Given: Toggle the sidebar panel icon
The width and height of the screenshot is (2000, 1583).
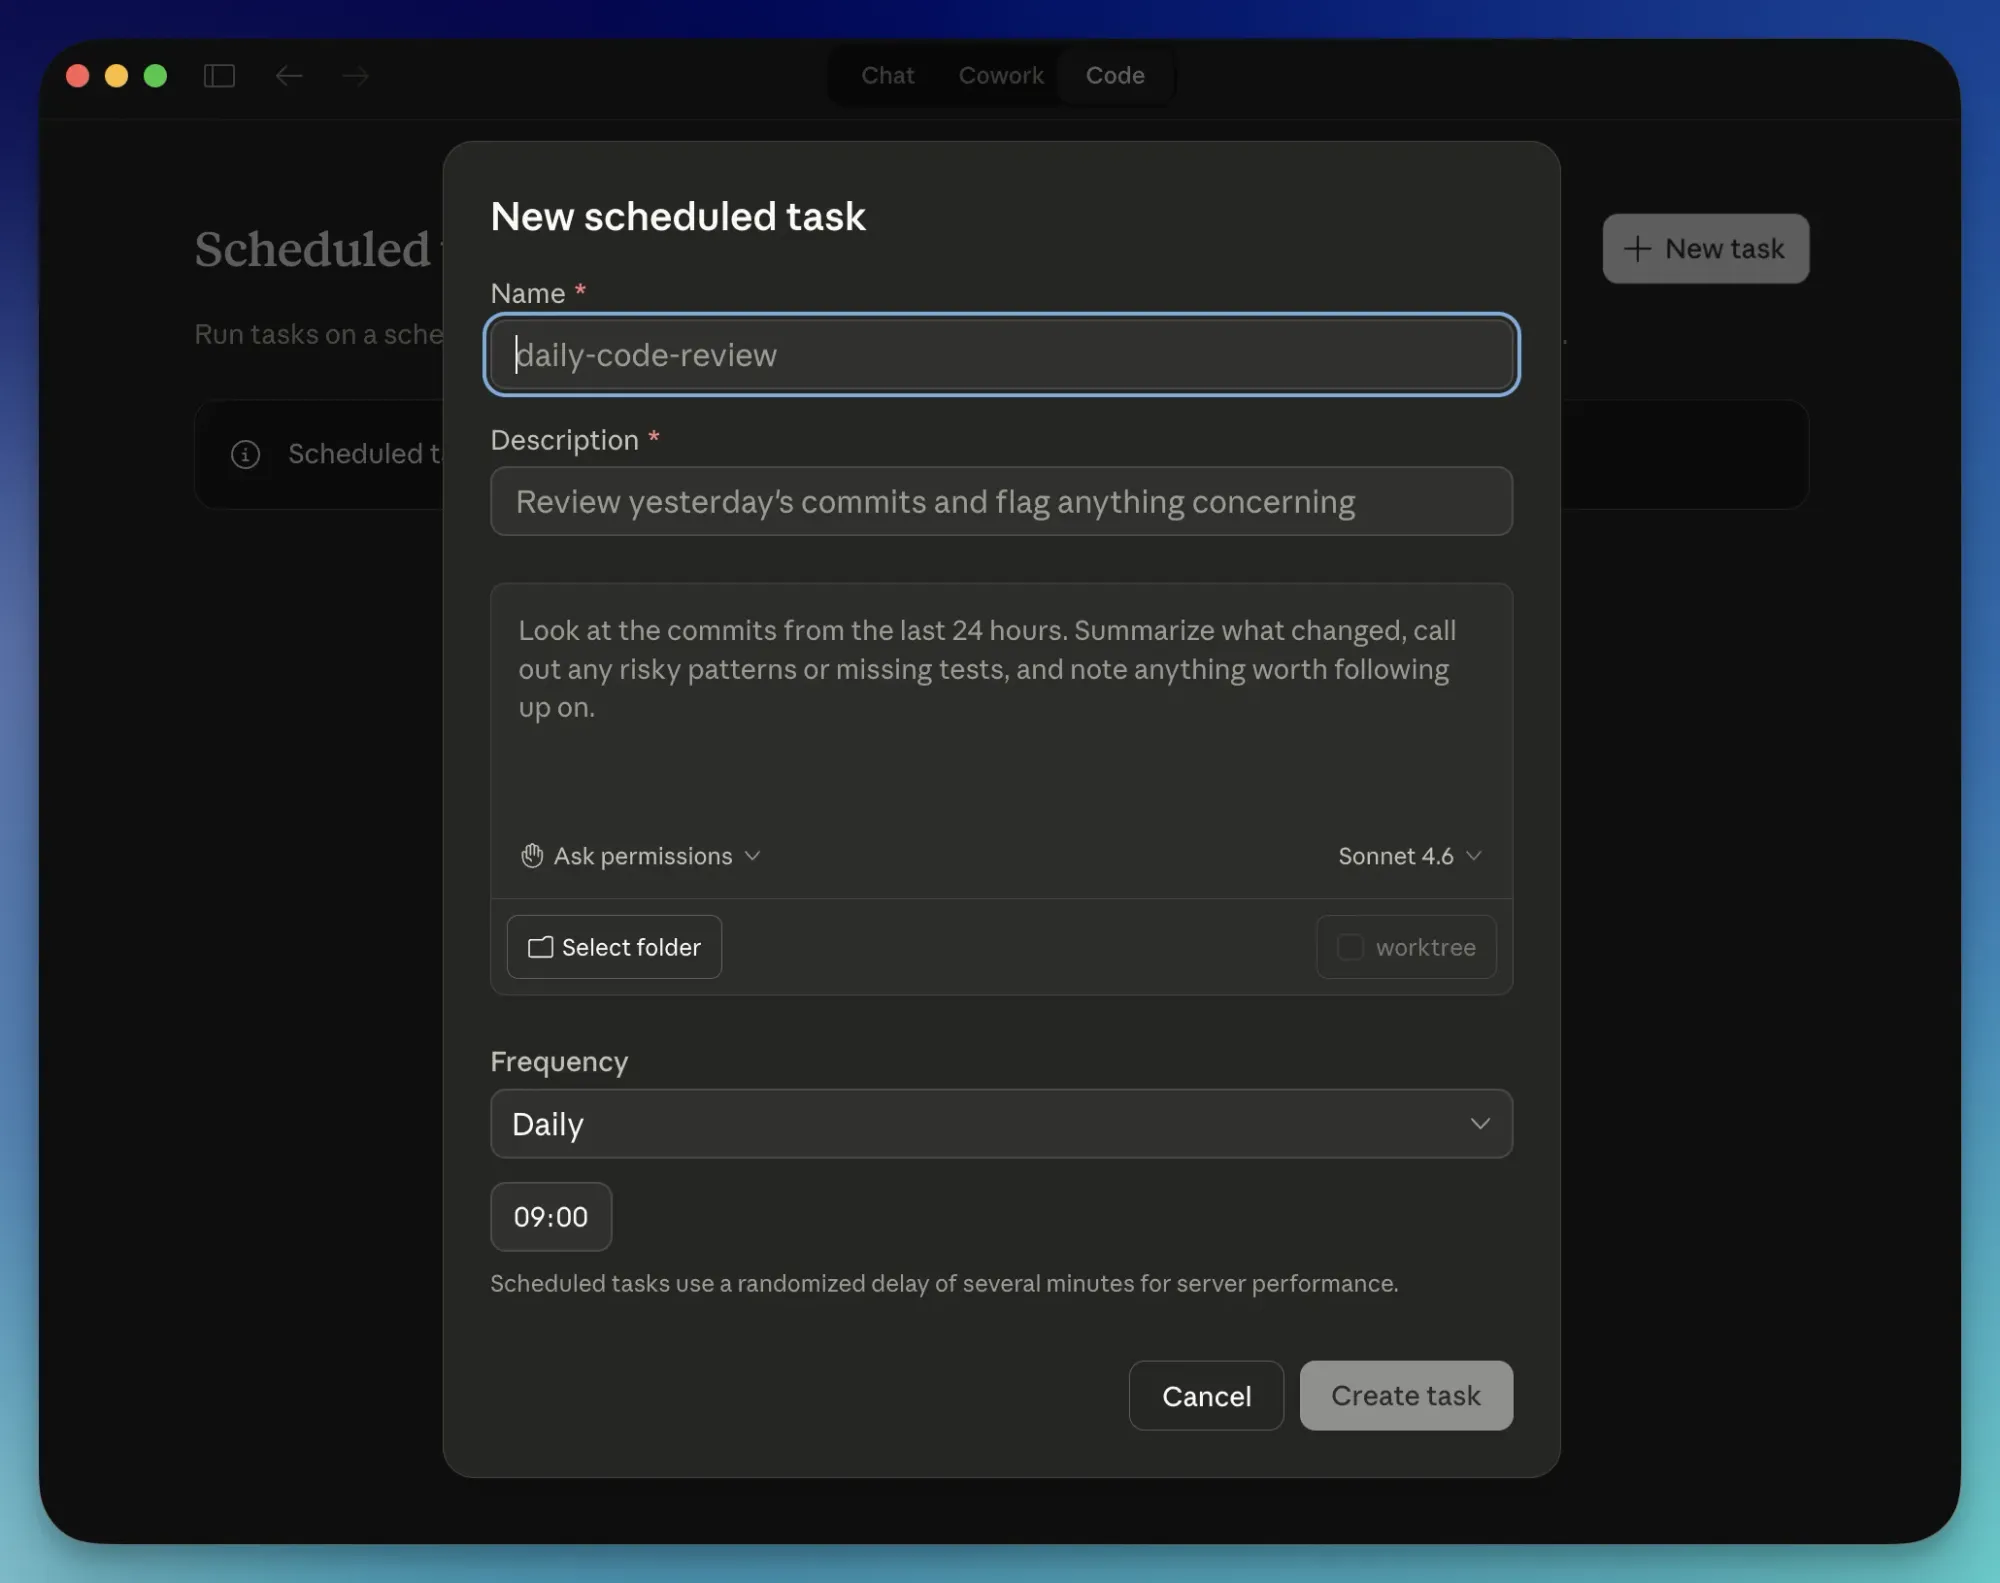Looking at the screenshot, I should [x=219, y=76].
